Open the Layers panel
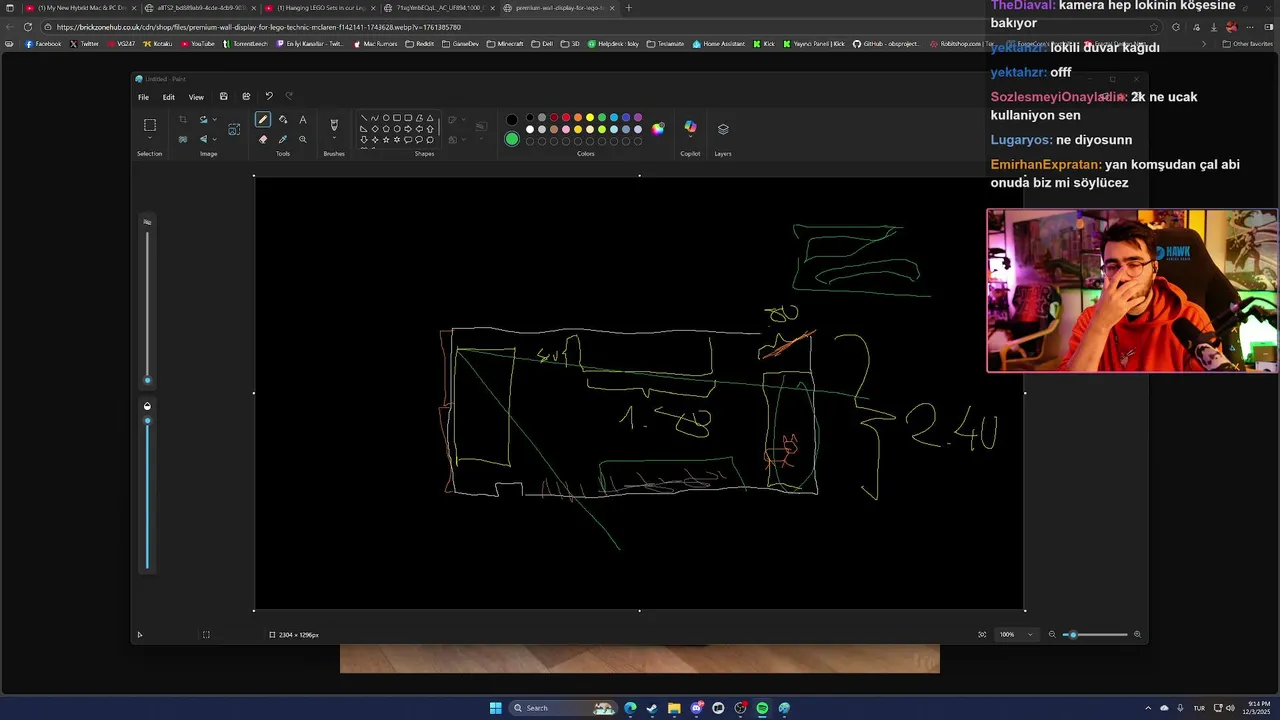The width and height of the screenshot is (1280, 720). [x=723, y=129]
